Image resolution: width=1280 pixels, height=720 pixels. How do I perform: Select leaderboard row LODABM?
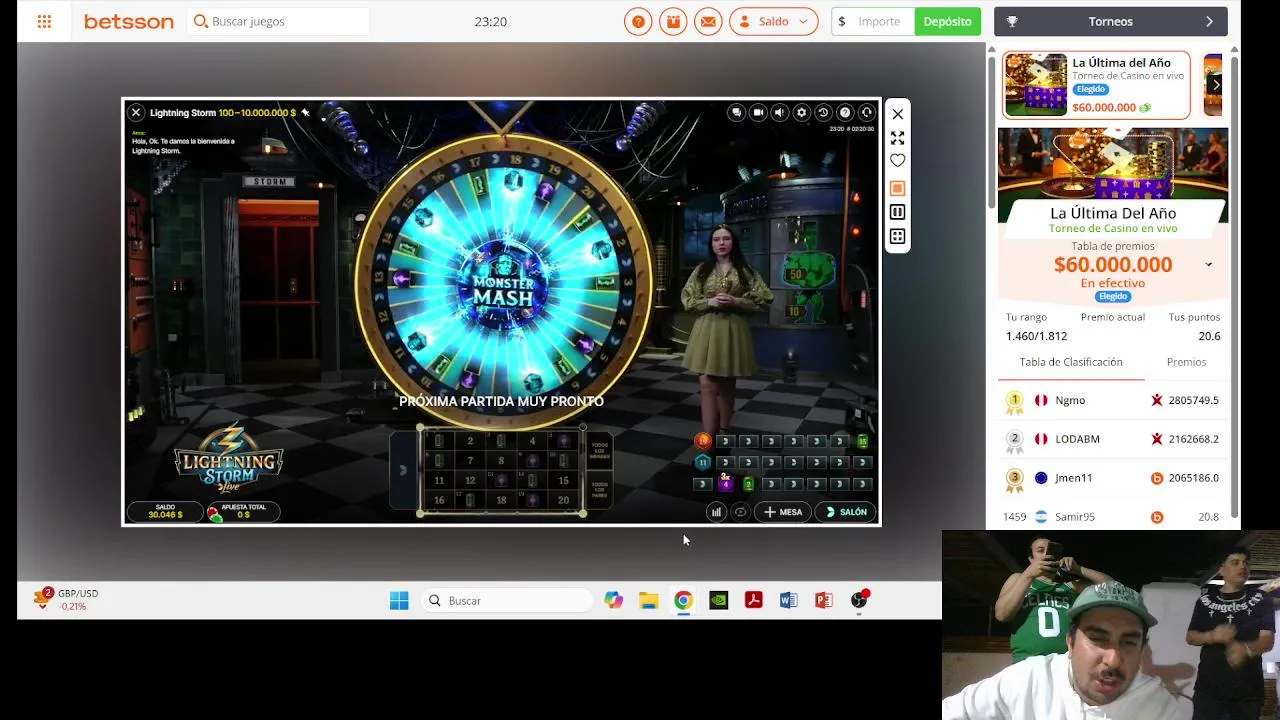click(x=1113, y=439)
